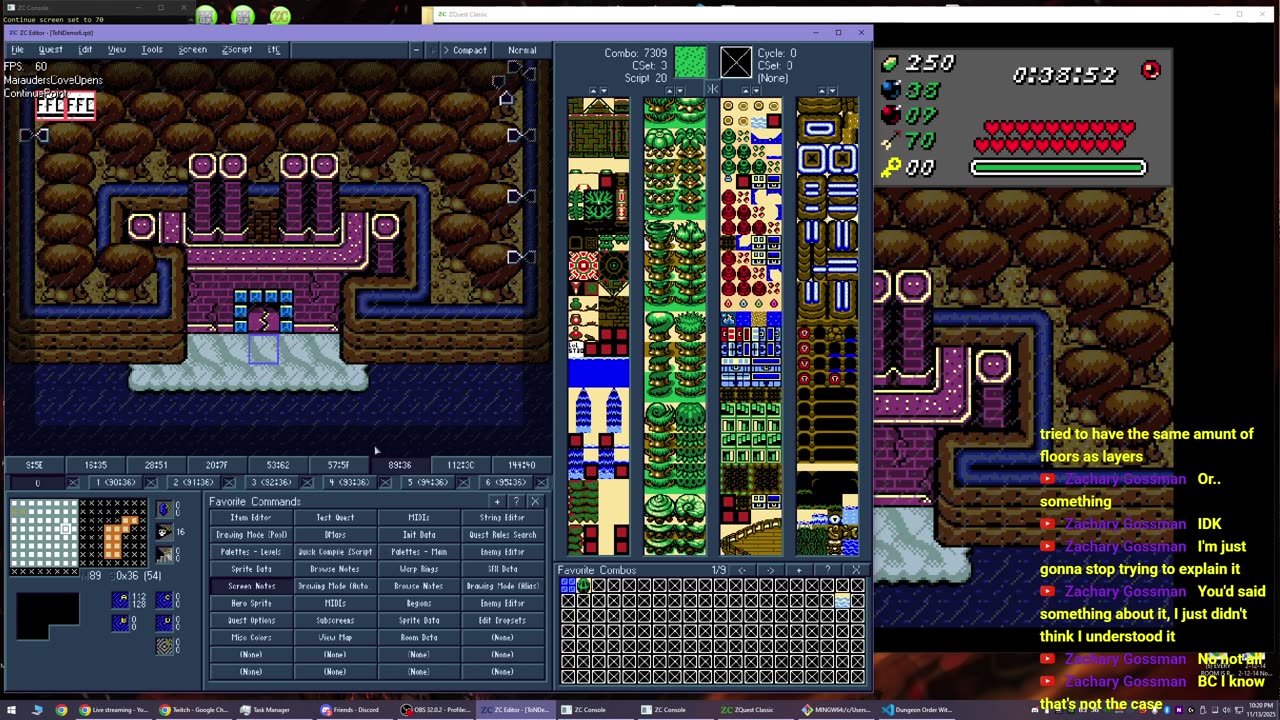Open Dungeon Order taskbar item
Image resolution: width=1280 pixels, height=720 pixels.
click(917, 710)
